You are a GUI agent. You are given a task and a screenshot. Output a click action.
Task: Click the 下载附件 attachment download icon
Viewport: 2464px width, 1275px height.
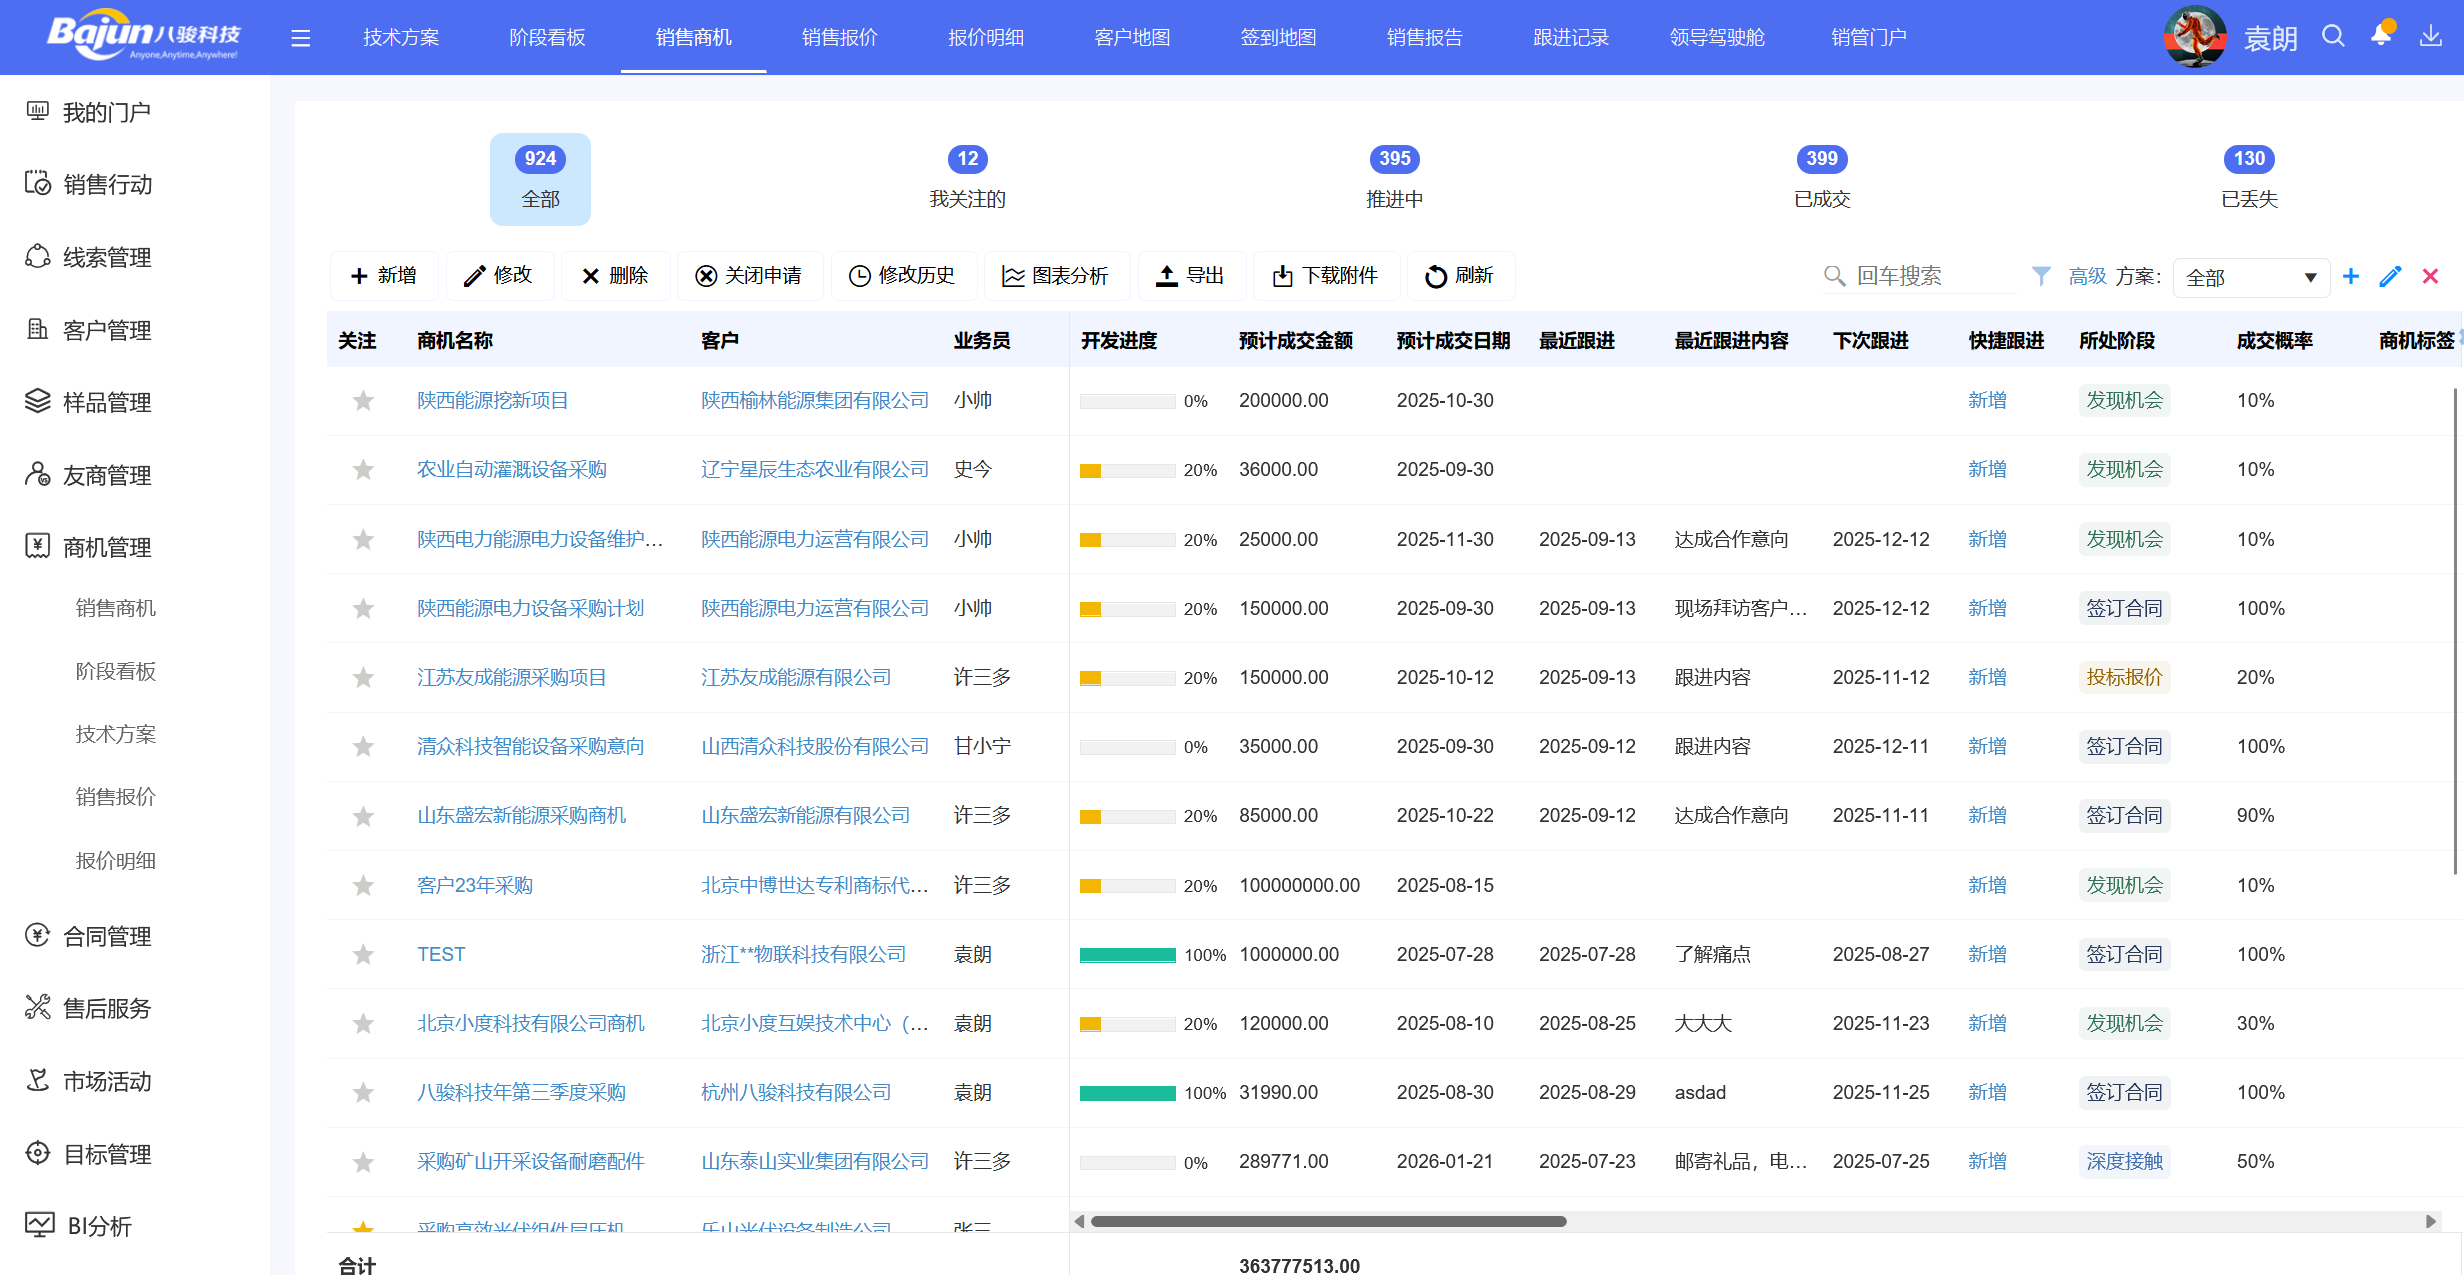1283,275
